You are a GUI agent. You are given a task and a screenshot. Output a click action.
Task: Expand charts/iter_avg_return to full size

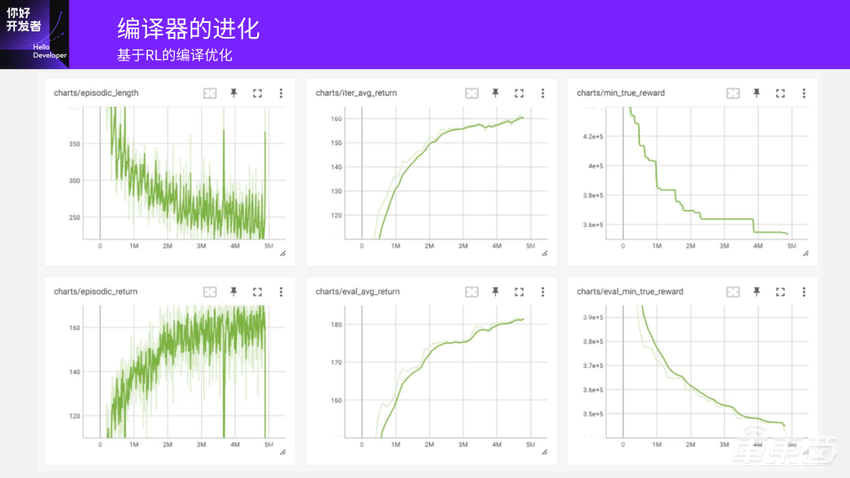pos(519,93)
